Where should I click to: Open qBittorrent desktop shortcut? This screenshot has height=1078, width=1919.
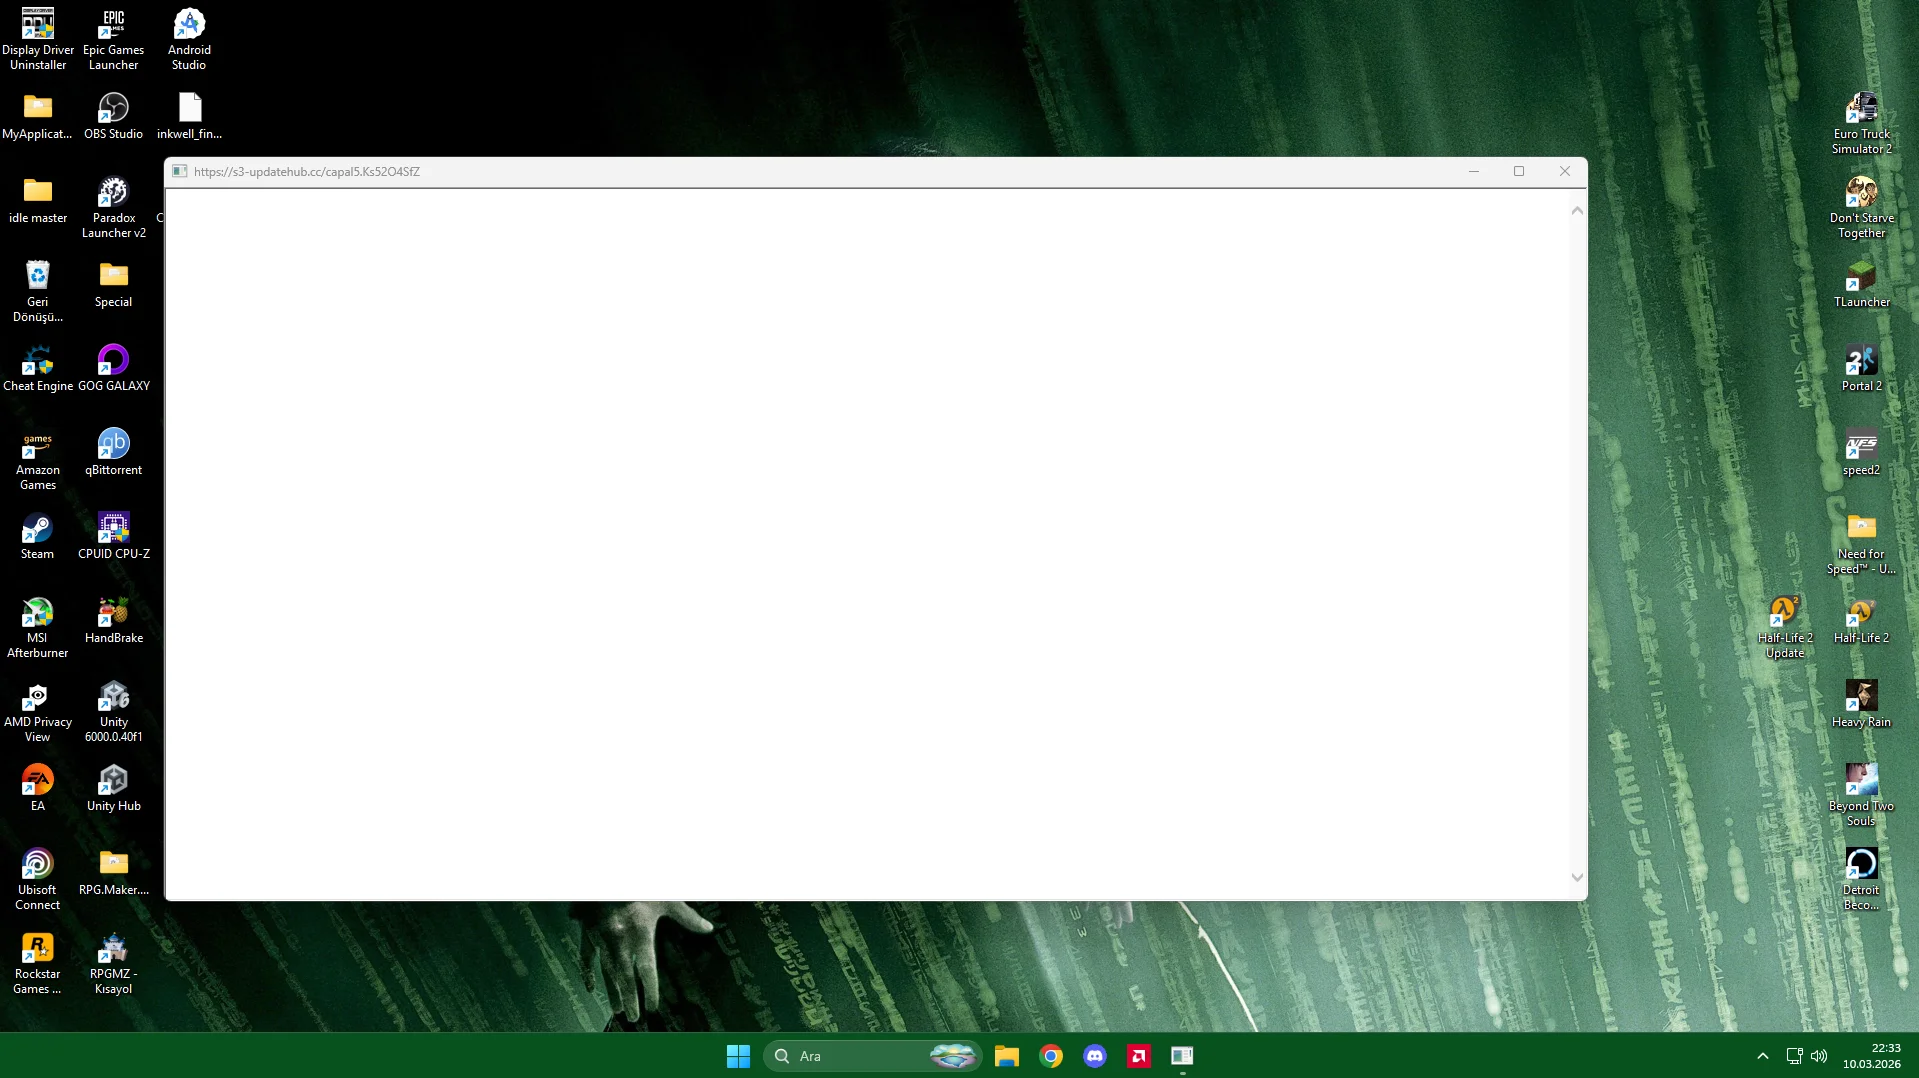pyautogui.click(x=114, y=452)
